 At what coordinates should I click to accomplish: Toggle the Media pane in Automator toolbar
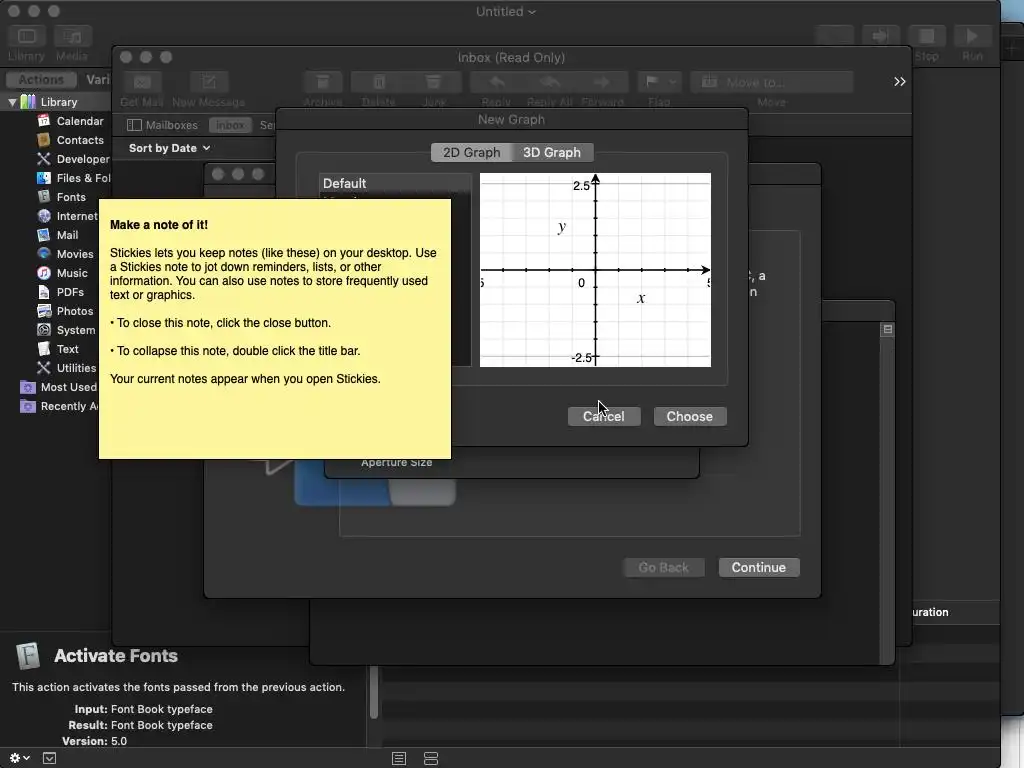72,36
